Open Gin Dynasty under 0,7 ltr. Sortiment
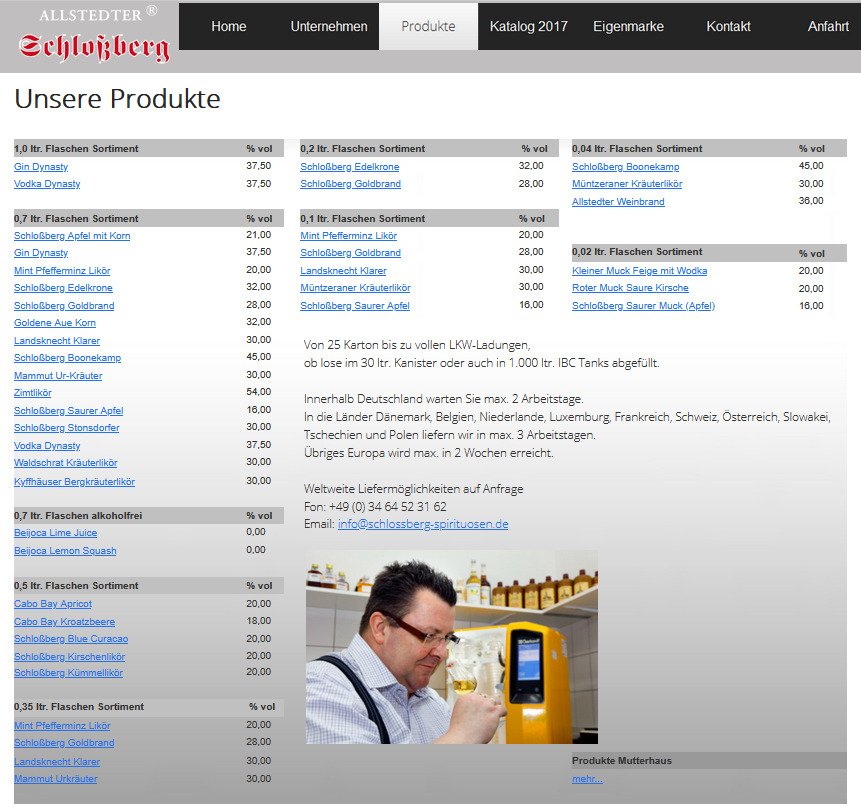 pyautogui.click(x=41, y=253)
